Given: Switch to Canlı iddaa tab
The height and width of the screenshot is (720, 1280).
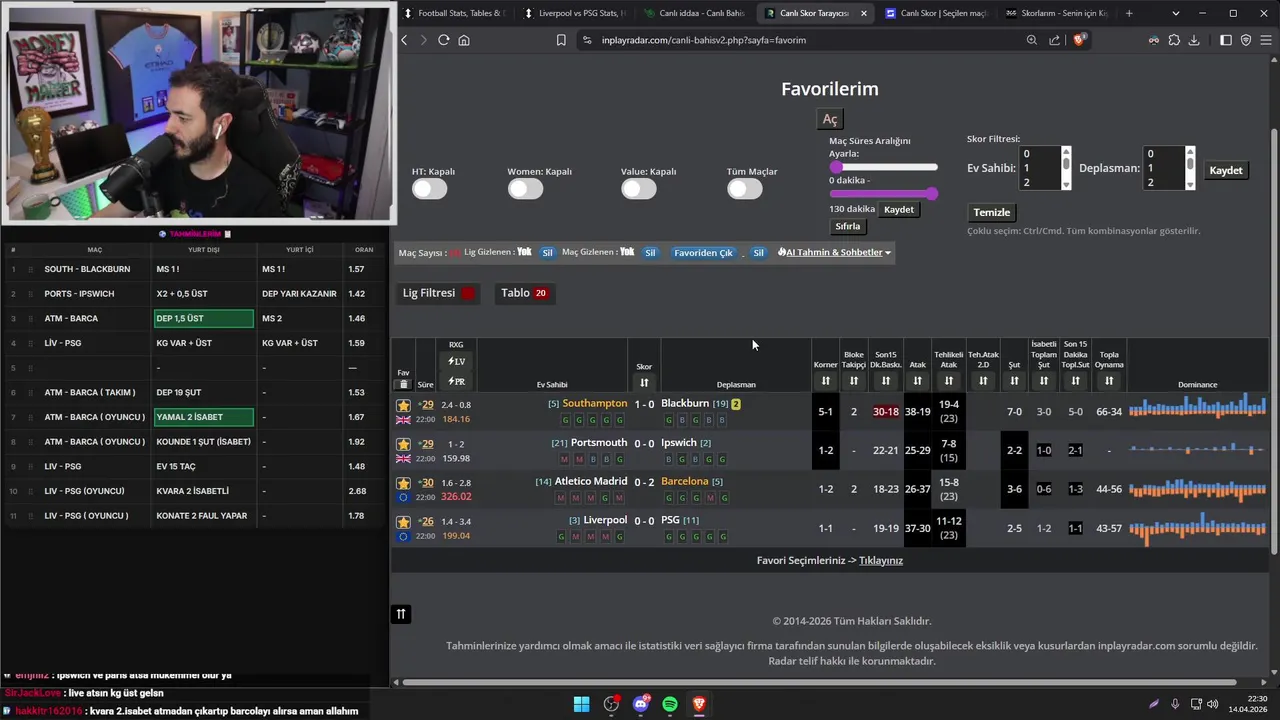Looking at the screenshot, I should pos(695,13).
